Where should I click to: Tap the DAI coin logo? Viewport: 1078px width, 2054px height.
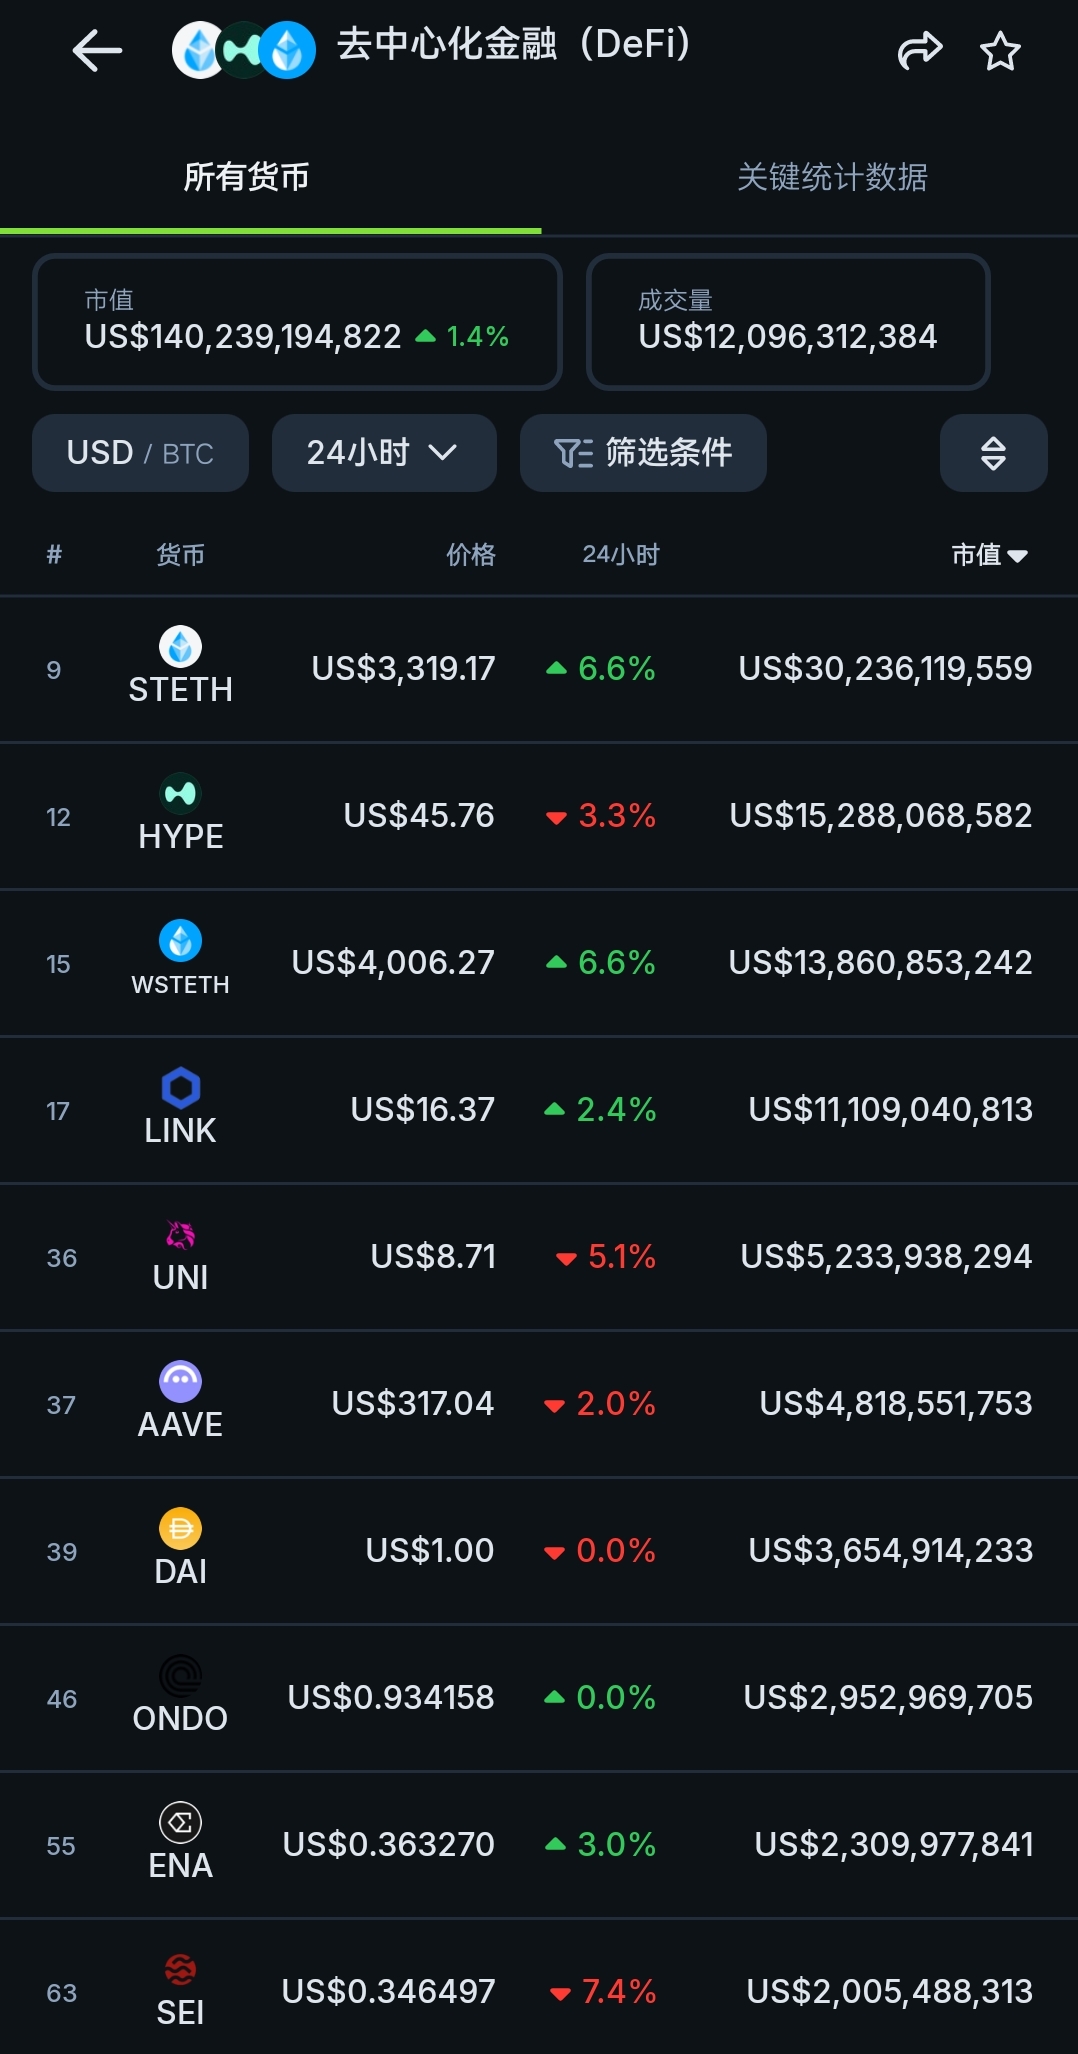(181, 1529)
